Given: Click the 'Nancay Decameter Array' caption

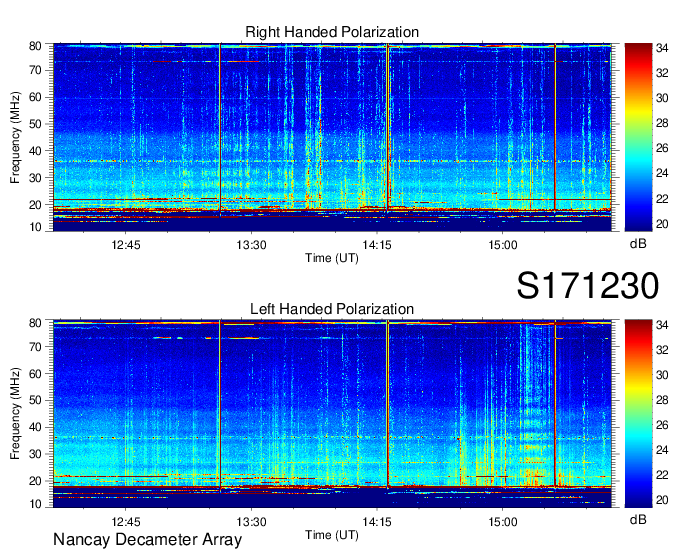Looking at the screenshot, I should (147, 540).
